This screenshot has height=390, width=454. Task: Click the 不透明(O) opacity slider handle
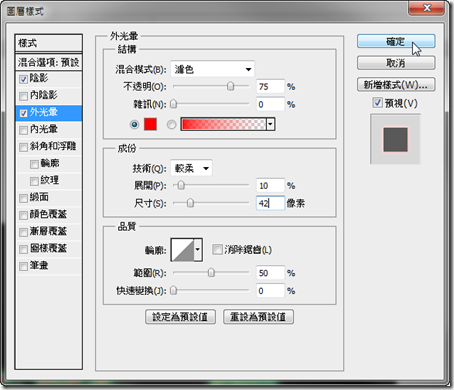tap(230, 86)
